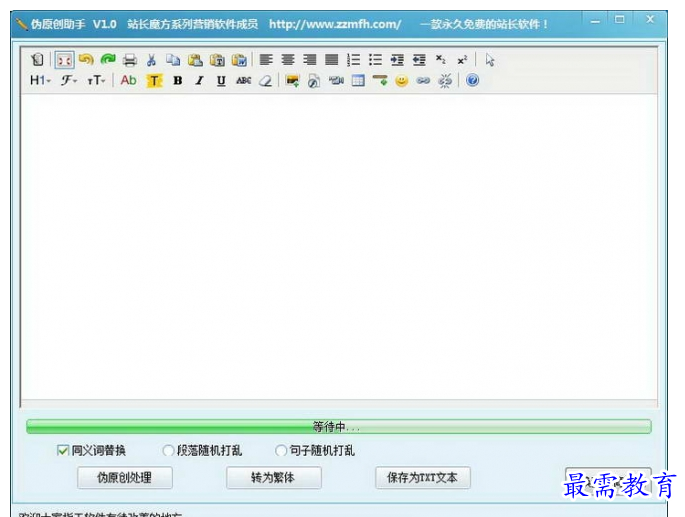This screenshot has width=685, height=517.
Task: Click inside the blank editor text area
Action: click(339, 247)
